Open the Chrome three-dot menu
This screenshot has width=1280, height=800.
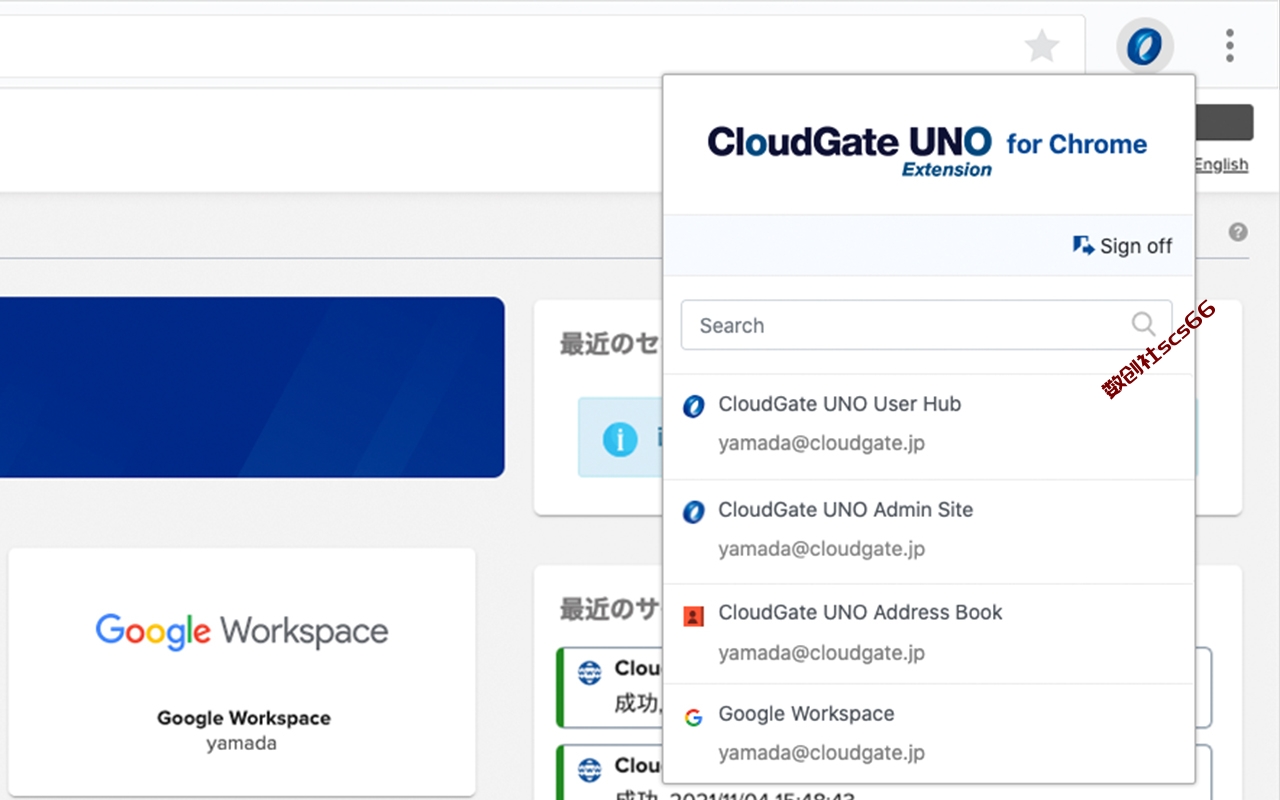[x=1229, y=46]
